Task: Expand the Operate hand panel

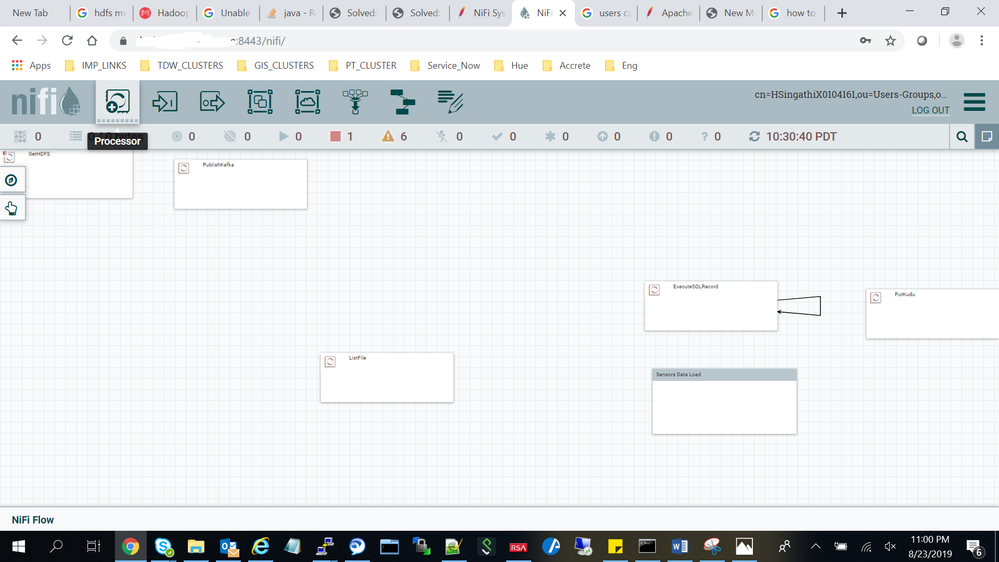Action: pyautogui.click(x=11, y=208)
